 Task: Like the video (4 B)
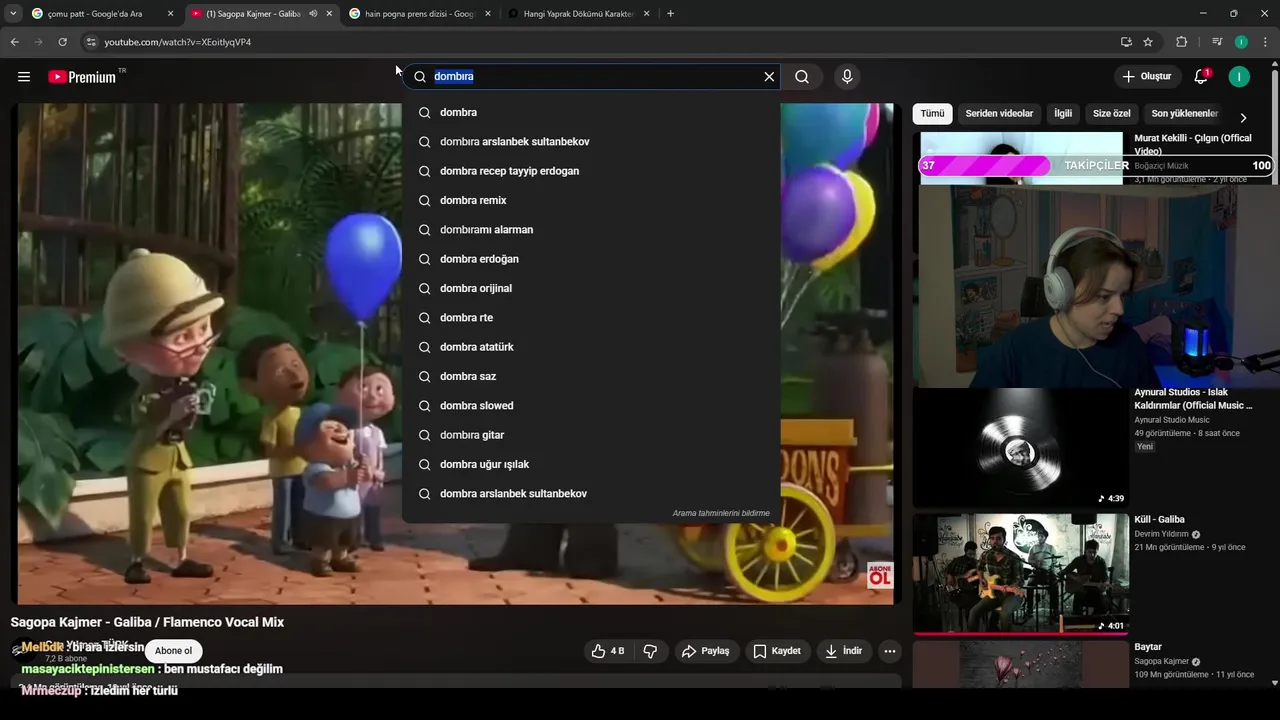pos(608,651)
